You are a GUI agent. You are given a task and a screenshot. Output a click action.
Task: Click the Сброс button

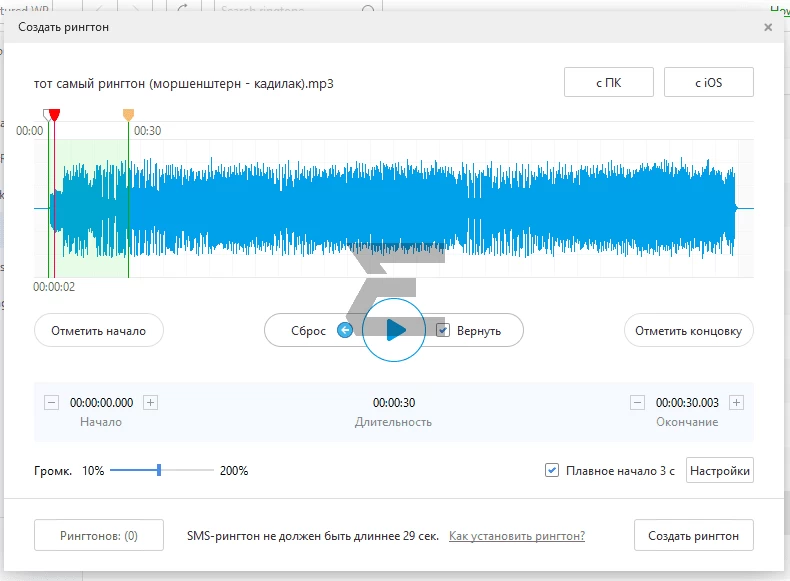click(x=308, y=331)
